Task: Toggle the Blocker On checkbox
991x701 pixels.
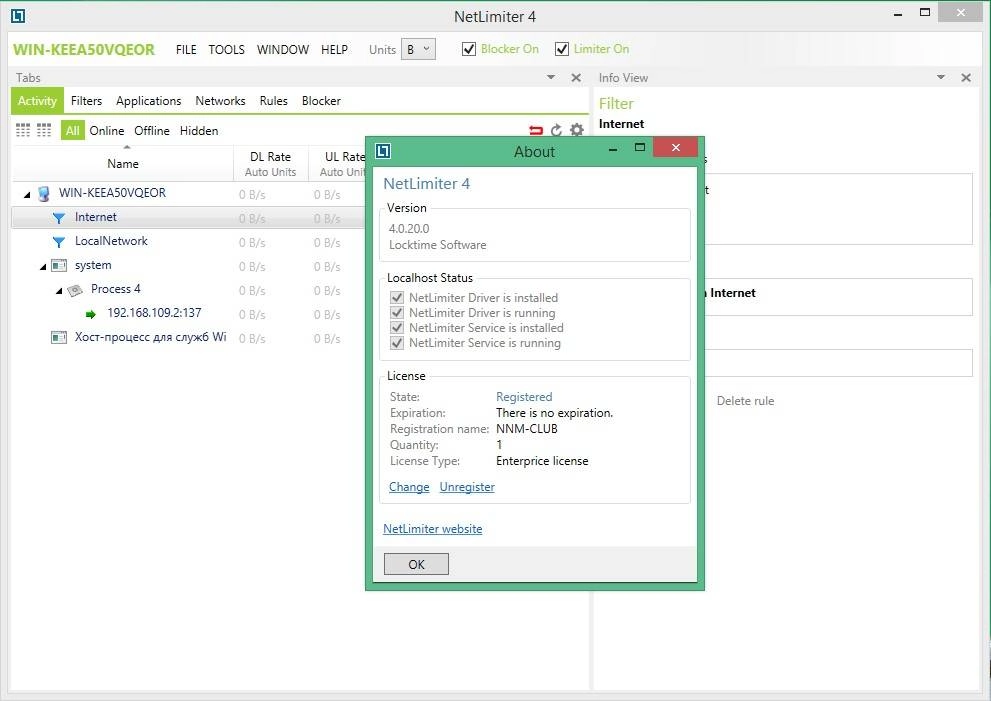Action: (469, 49)
